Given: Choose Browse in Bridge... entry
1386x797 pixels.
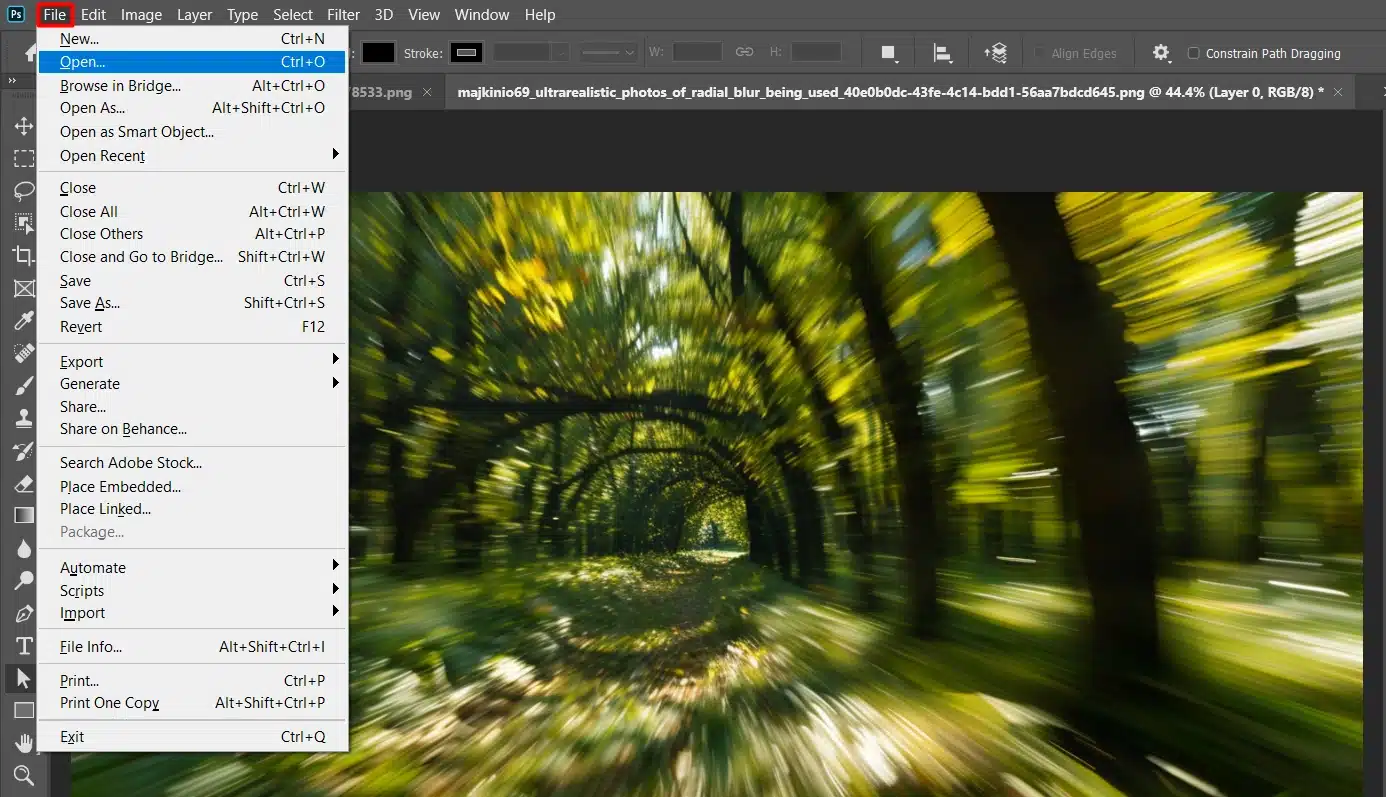Looking at the screenshot, I should coord(192,86).
